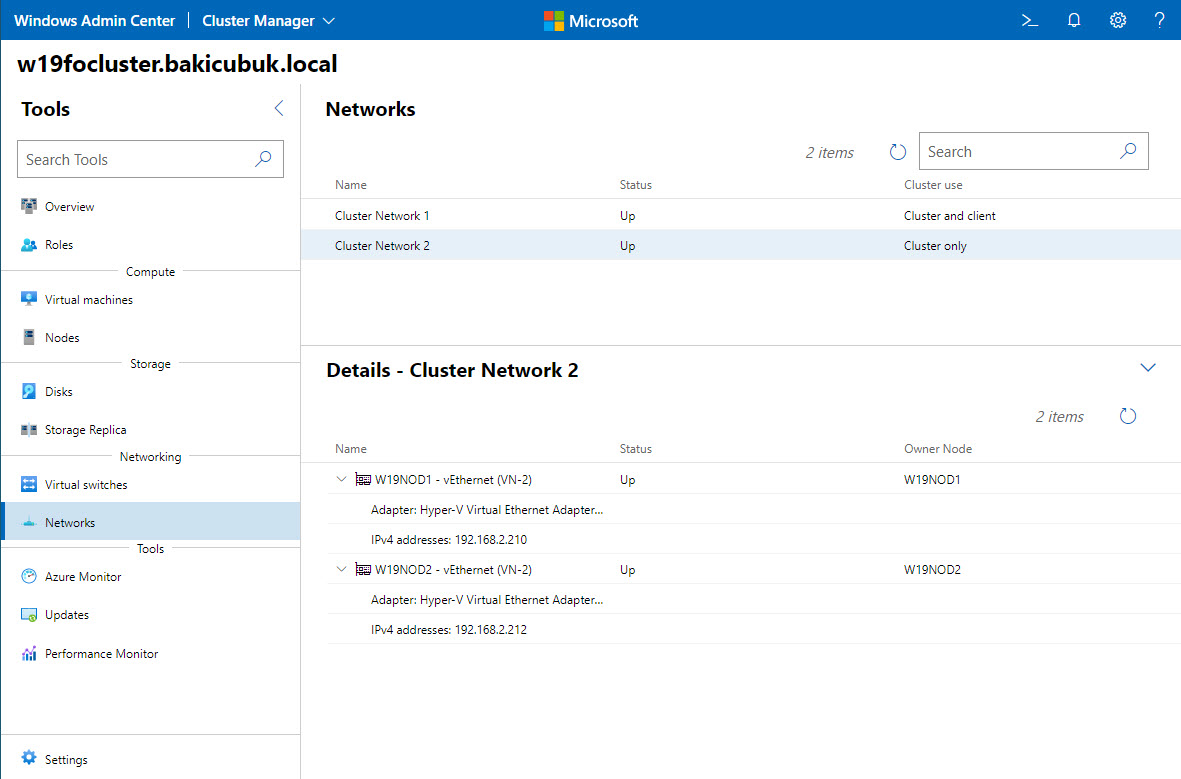Go to Virtual machines
Image resolution: width=1181 pixels, height=779 pixels.
[151, 299]
